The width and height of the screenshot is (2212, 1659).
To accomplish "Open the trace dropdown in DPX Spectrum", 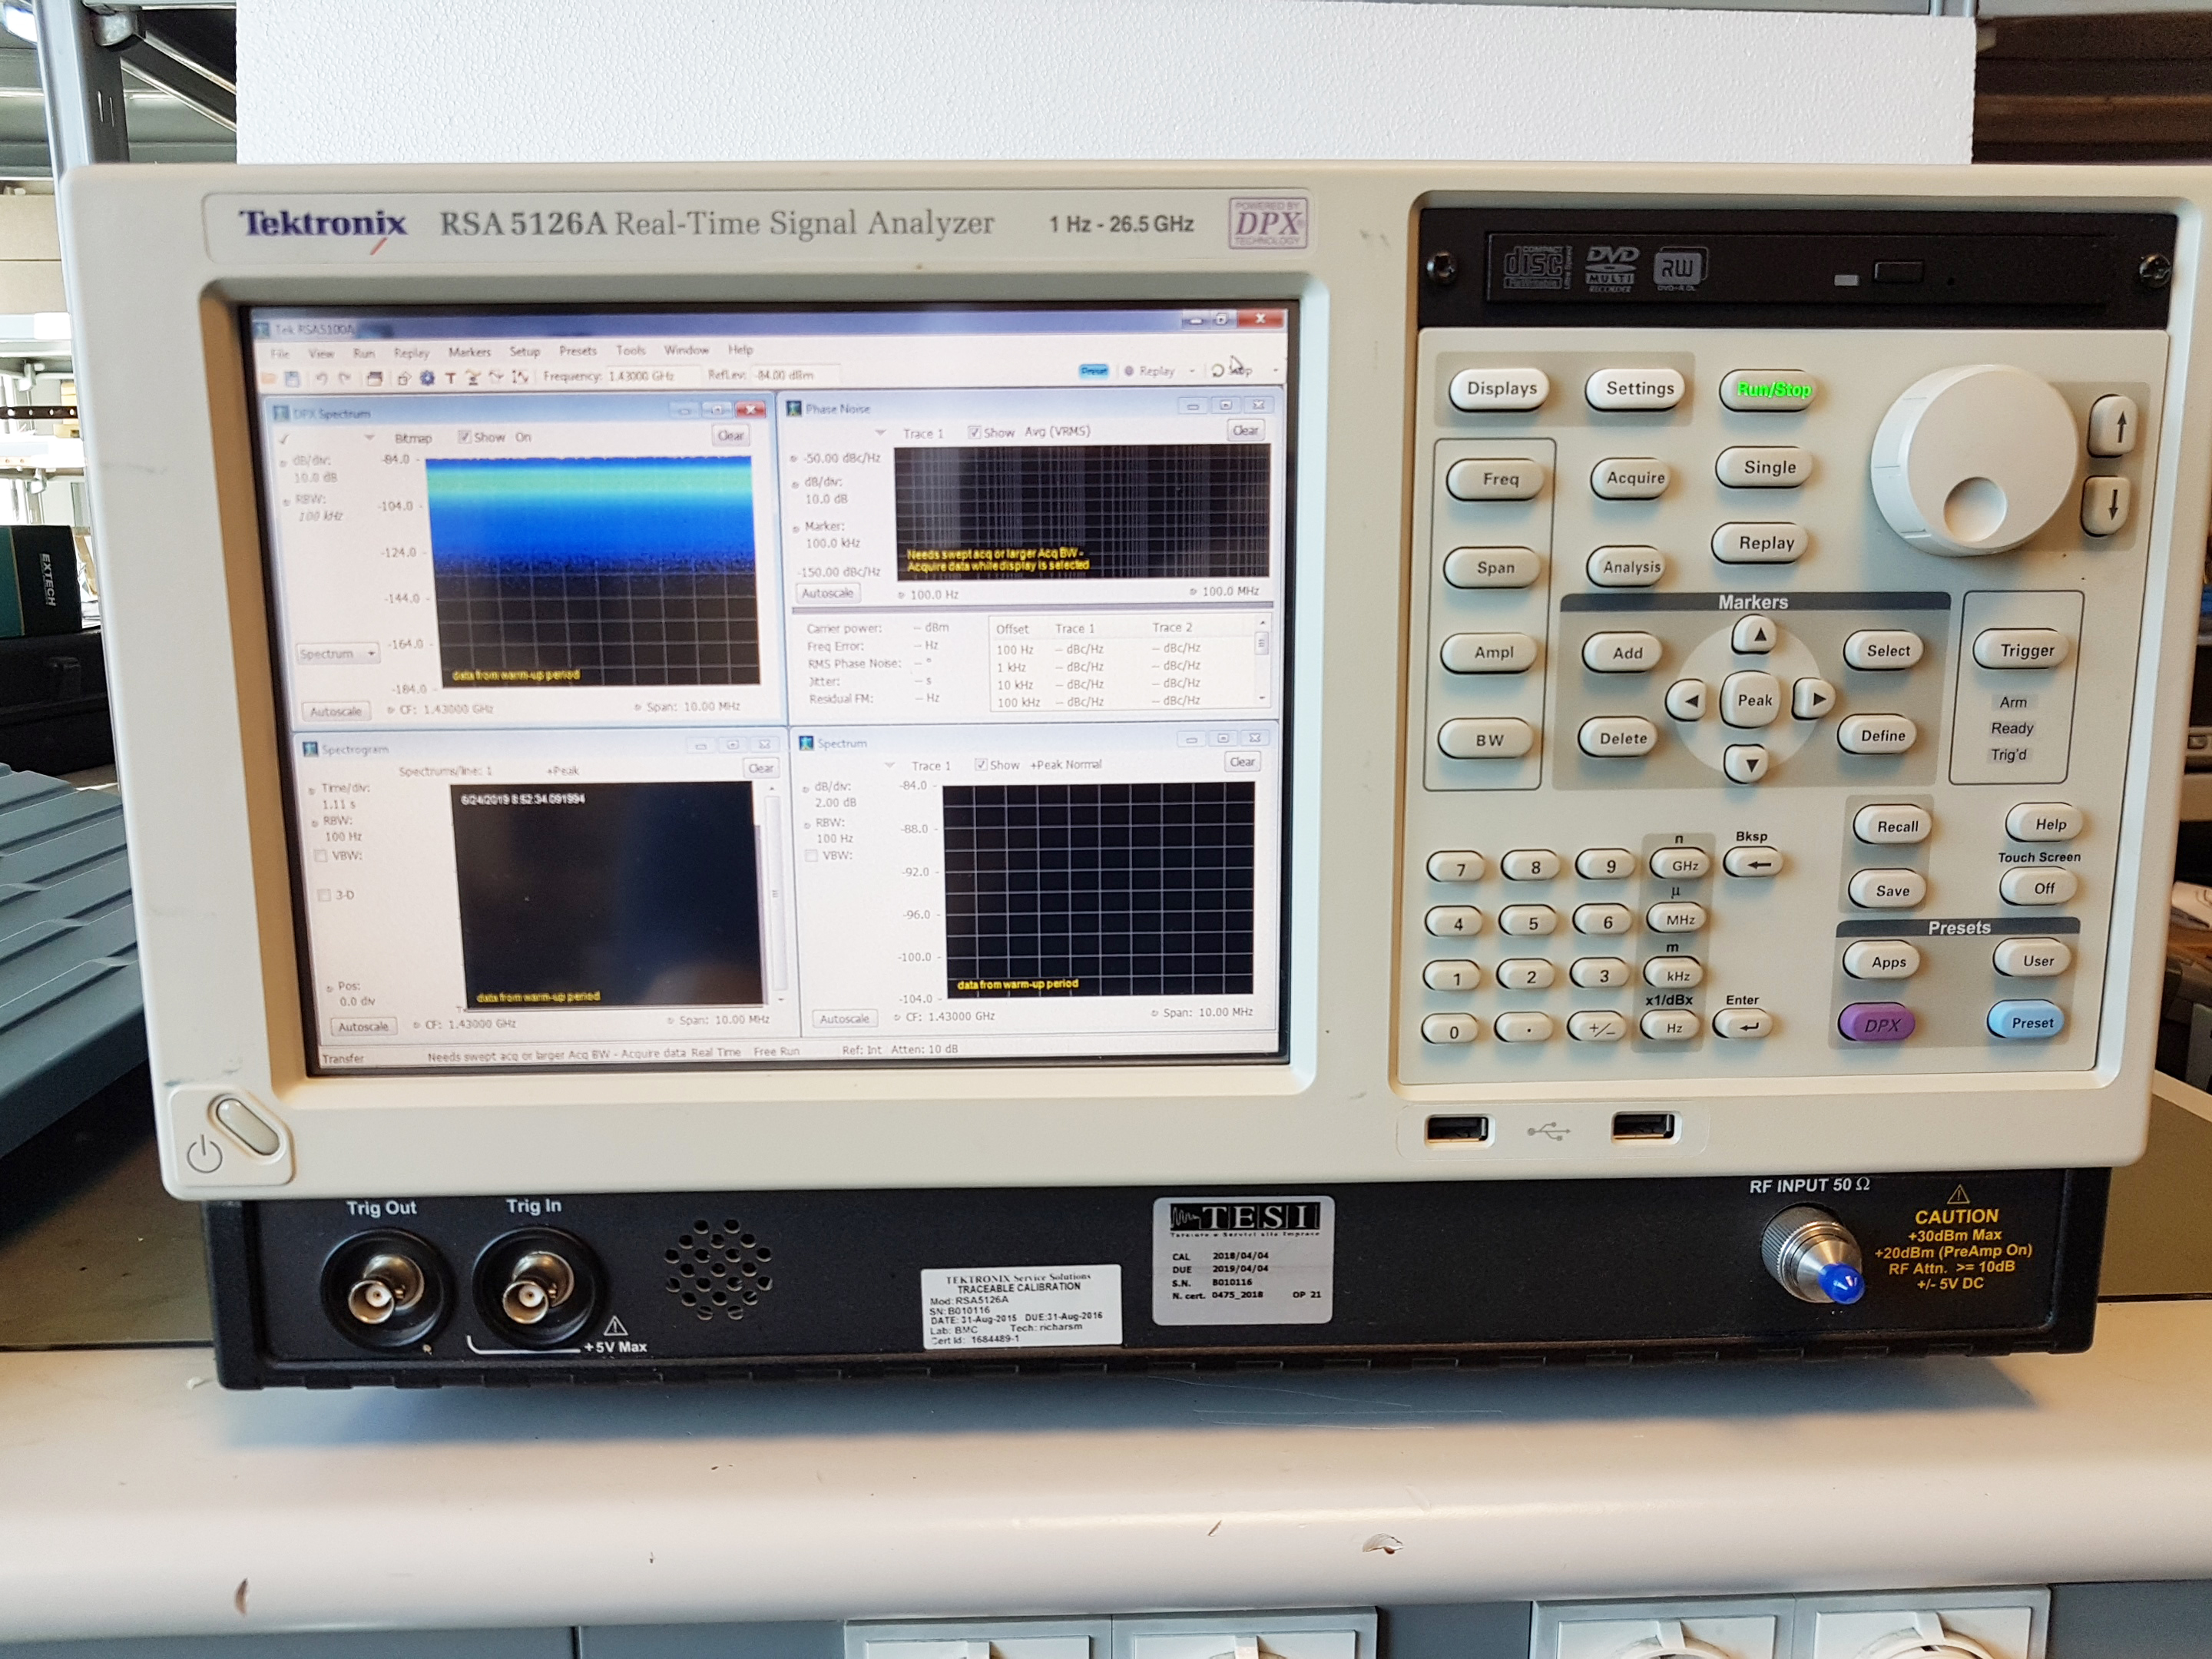I will tap(370, 438).
